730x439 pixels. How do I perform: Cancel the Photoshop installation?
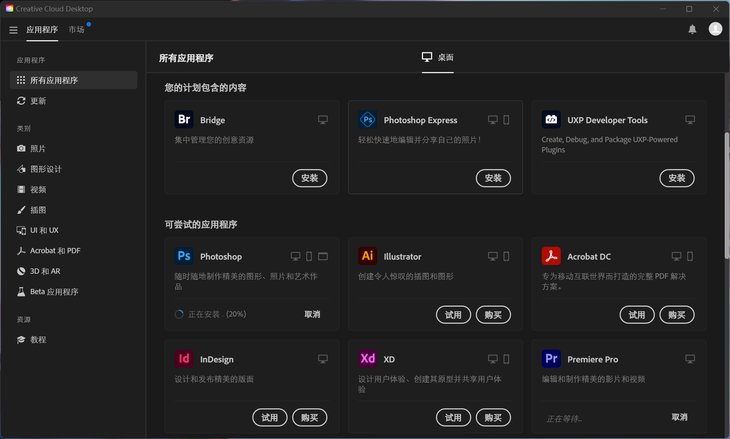(x=312, y=314)
